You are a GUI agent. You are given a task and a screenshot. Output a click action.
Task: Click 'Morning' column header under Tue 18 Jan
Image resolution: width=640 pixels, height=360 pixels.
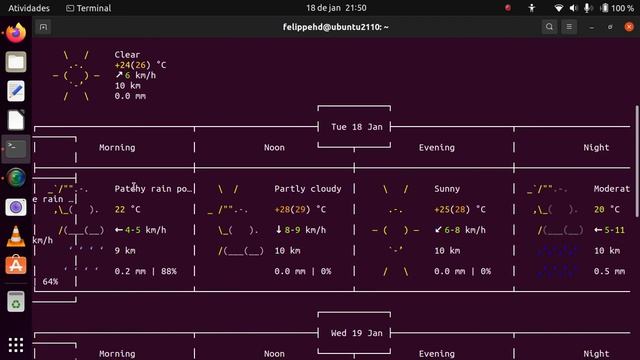(117, 147)
